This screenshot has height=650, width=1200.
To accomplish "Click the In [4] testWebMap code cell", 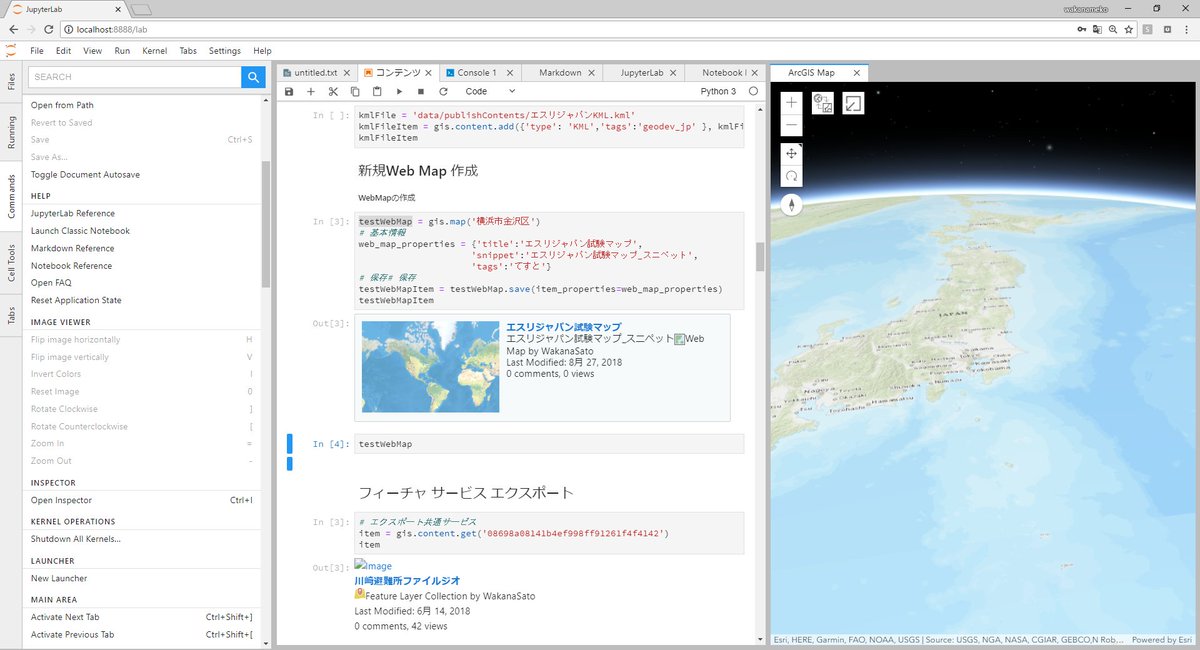I will (x=548, y=444).
